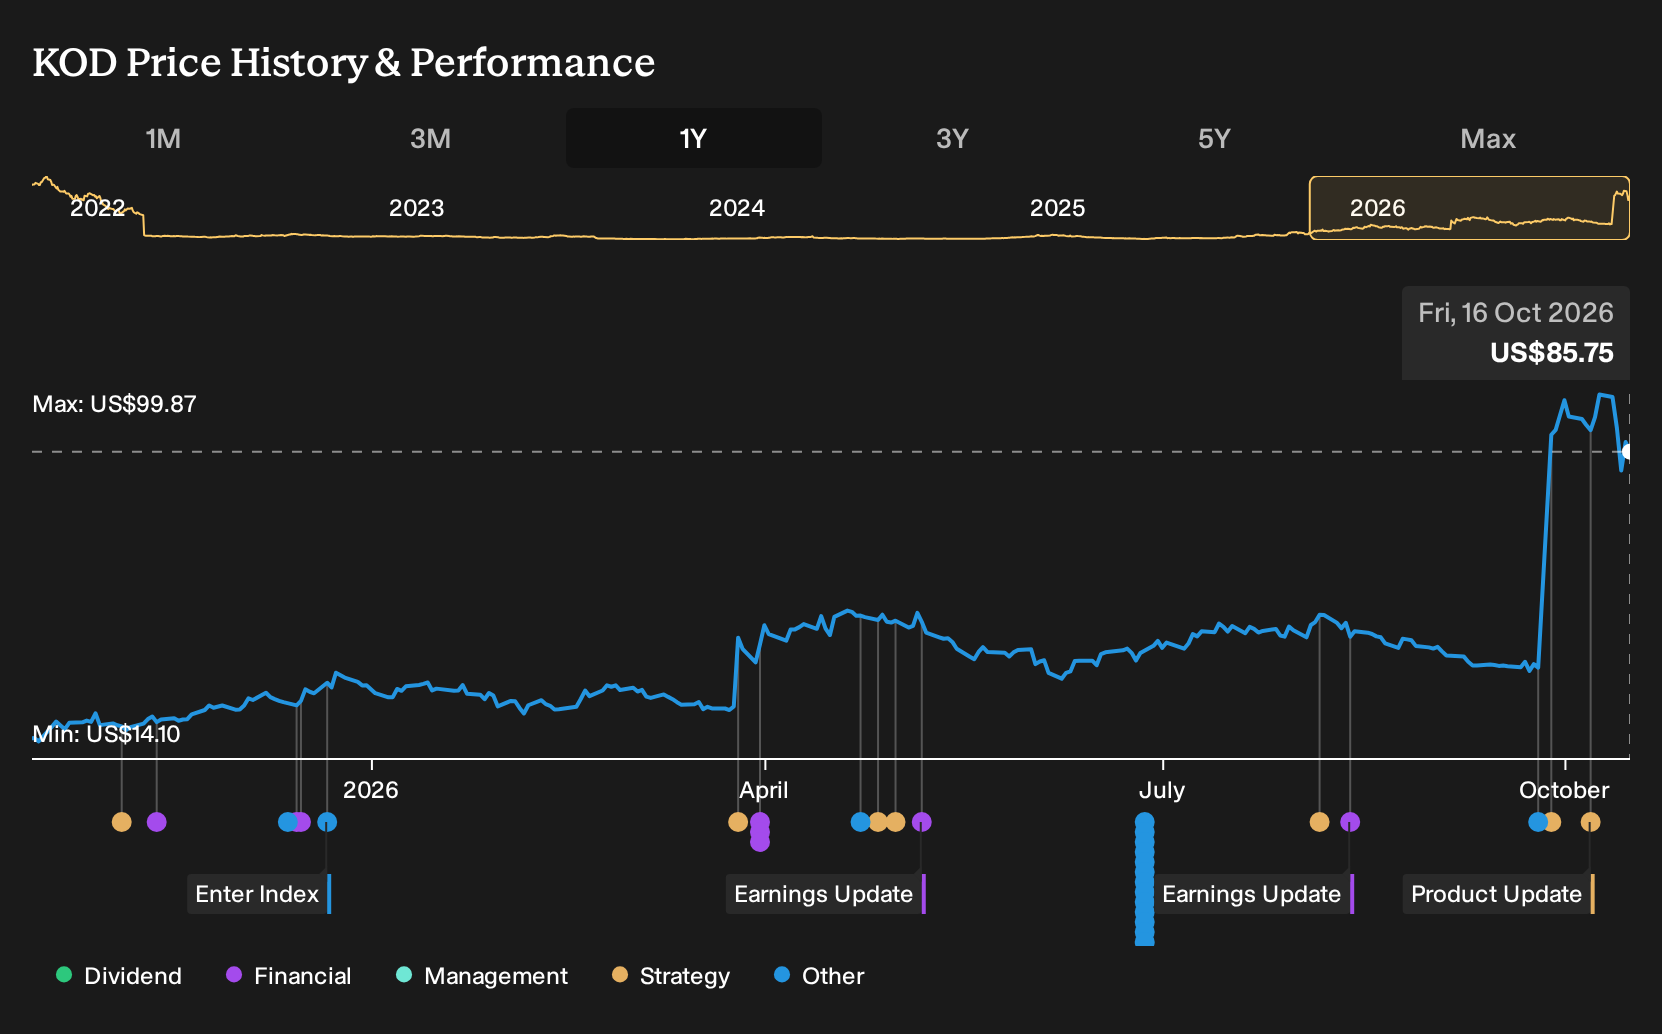Click the "US$85.75" tooltip price
This screenshot has height=1034, width=1662.
click(1552, 353)
